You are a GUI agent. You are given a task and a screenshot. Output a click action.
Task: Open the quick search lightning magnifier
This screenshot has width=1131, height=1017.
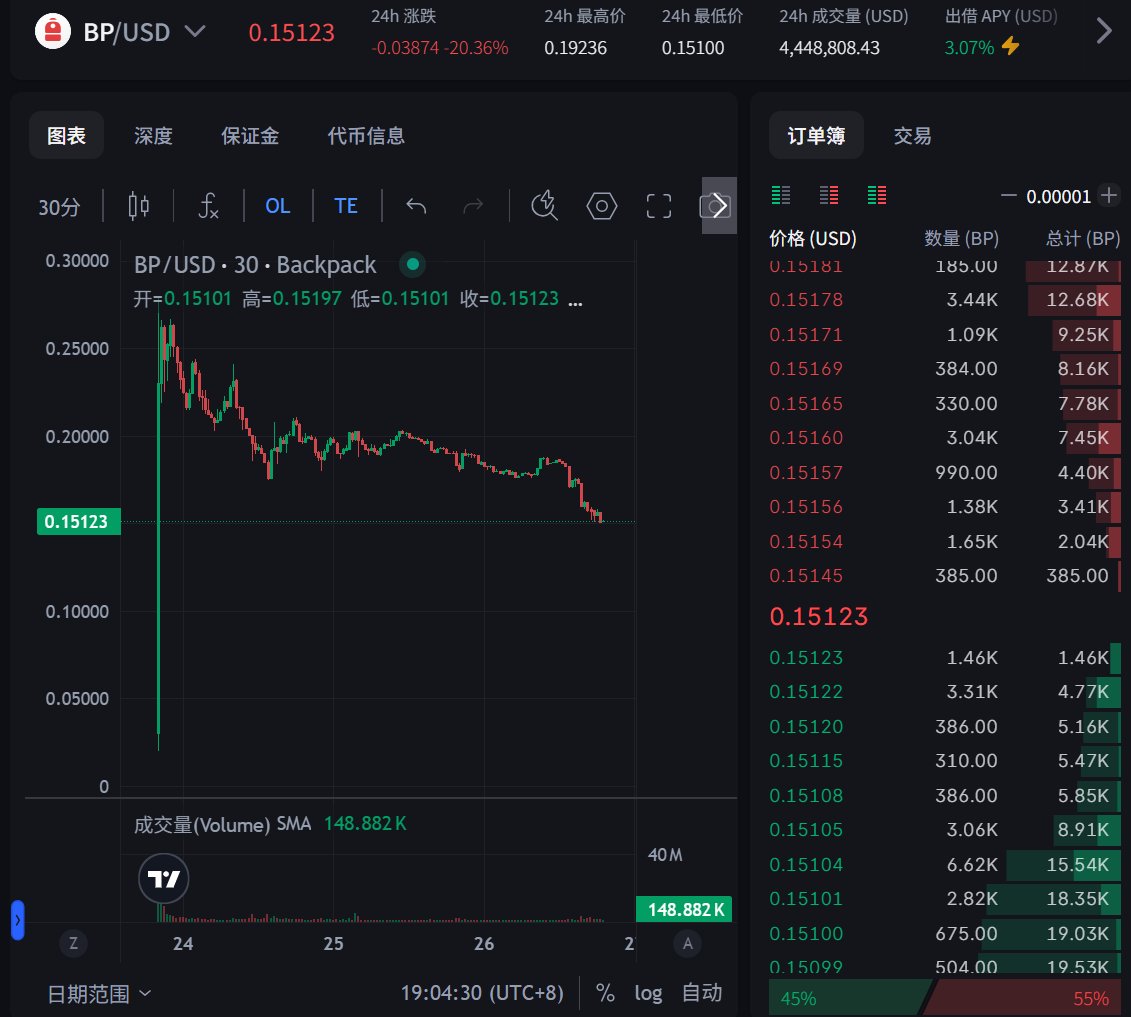point(545,206)
